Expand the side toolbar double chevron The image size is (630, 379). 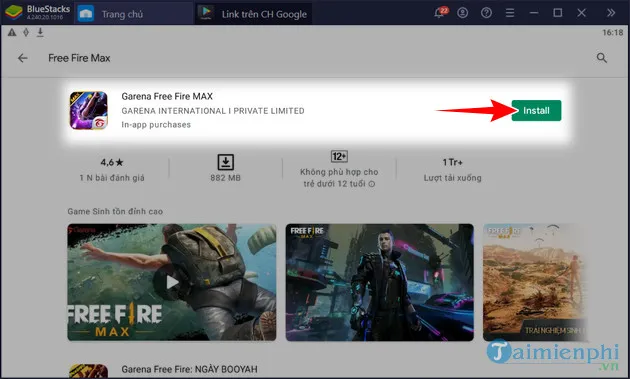coord(611,13)
